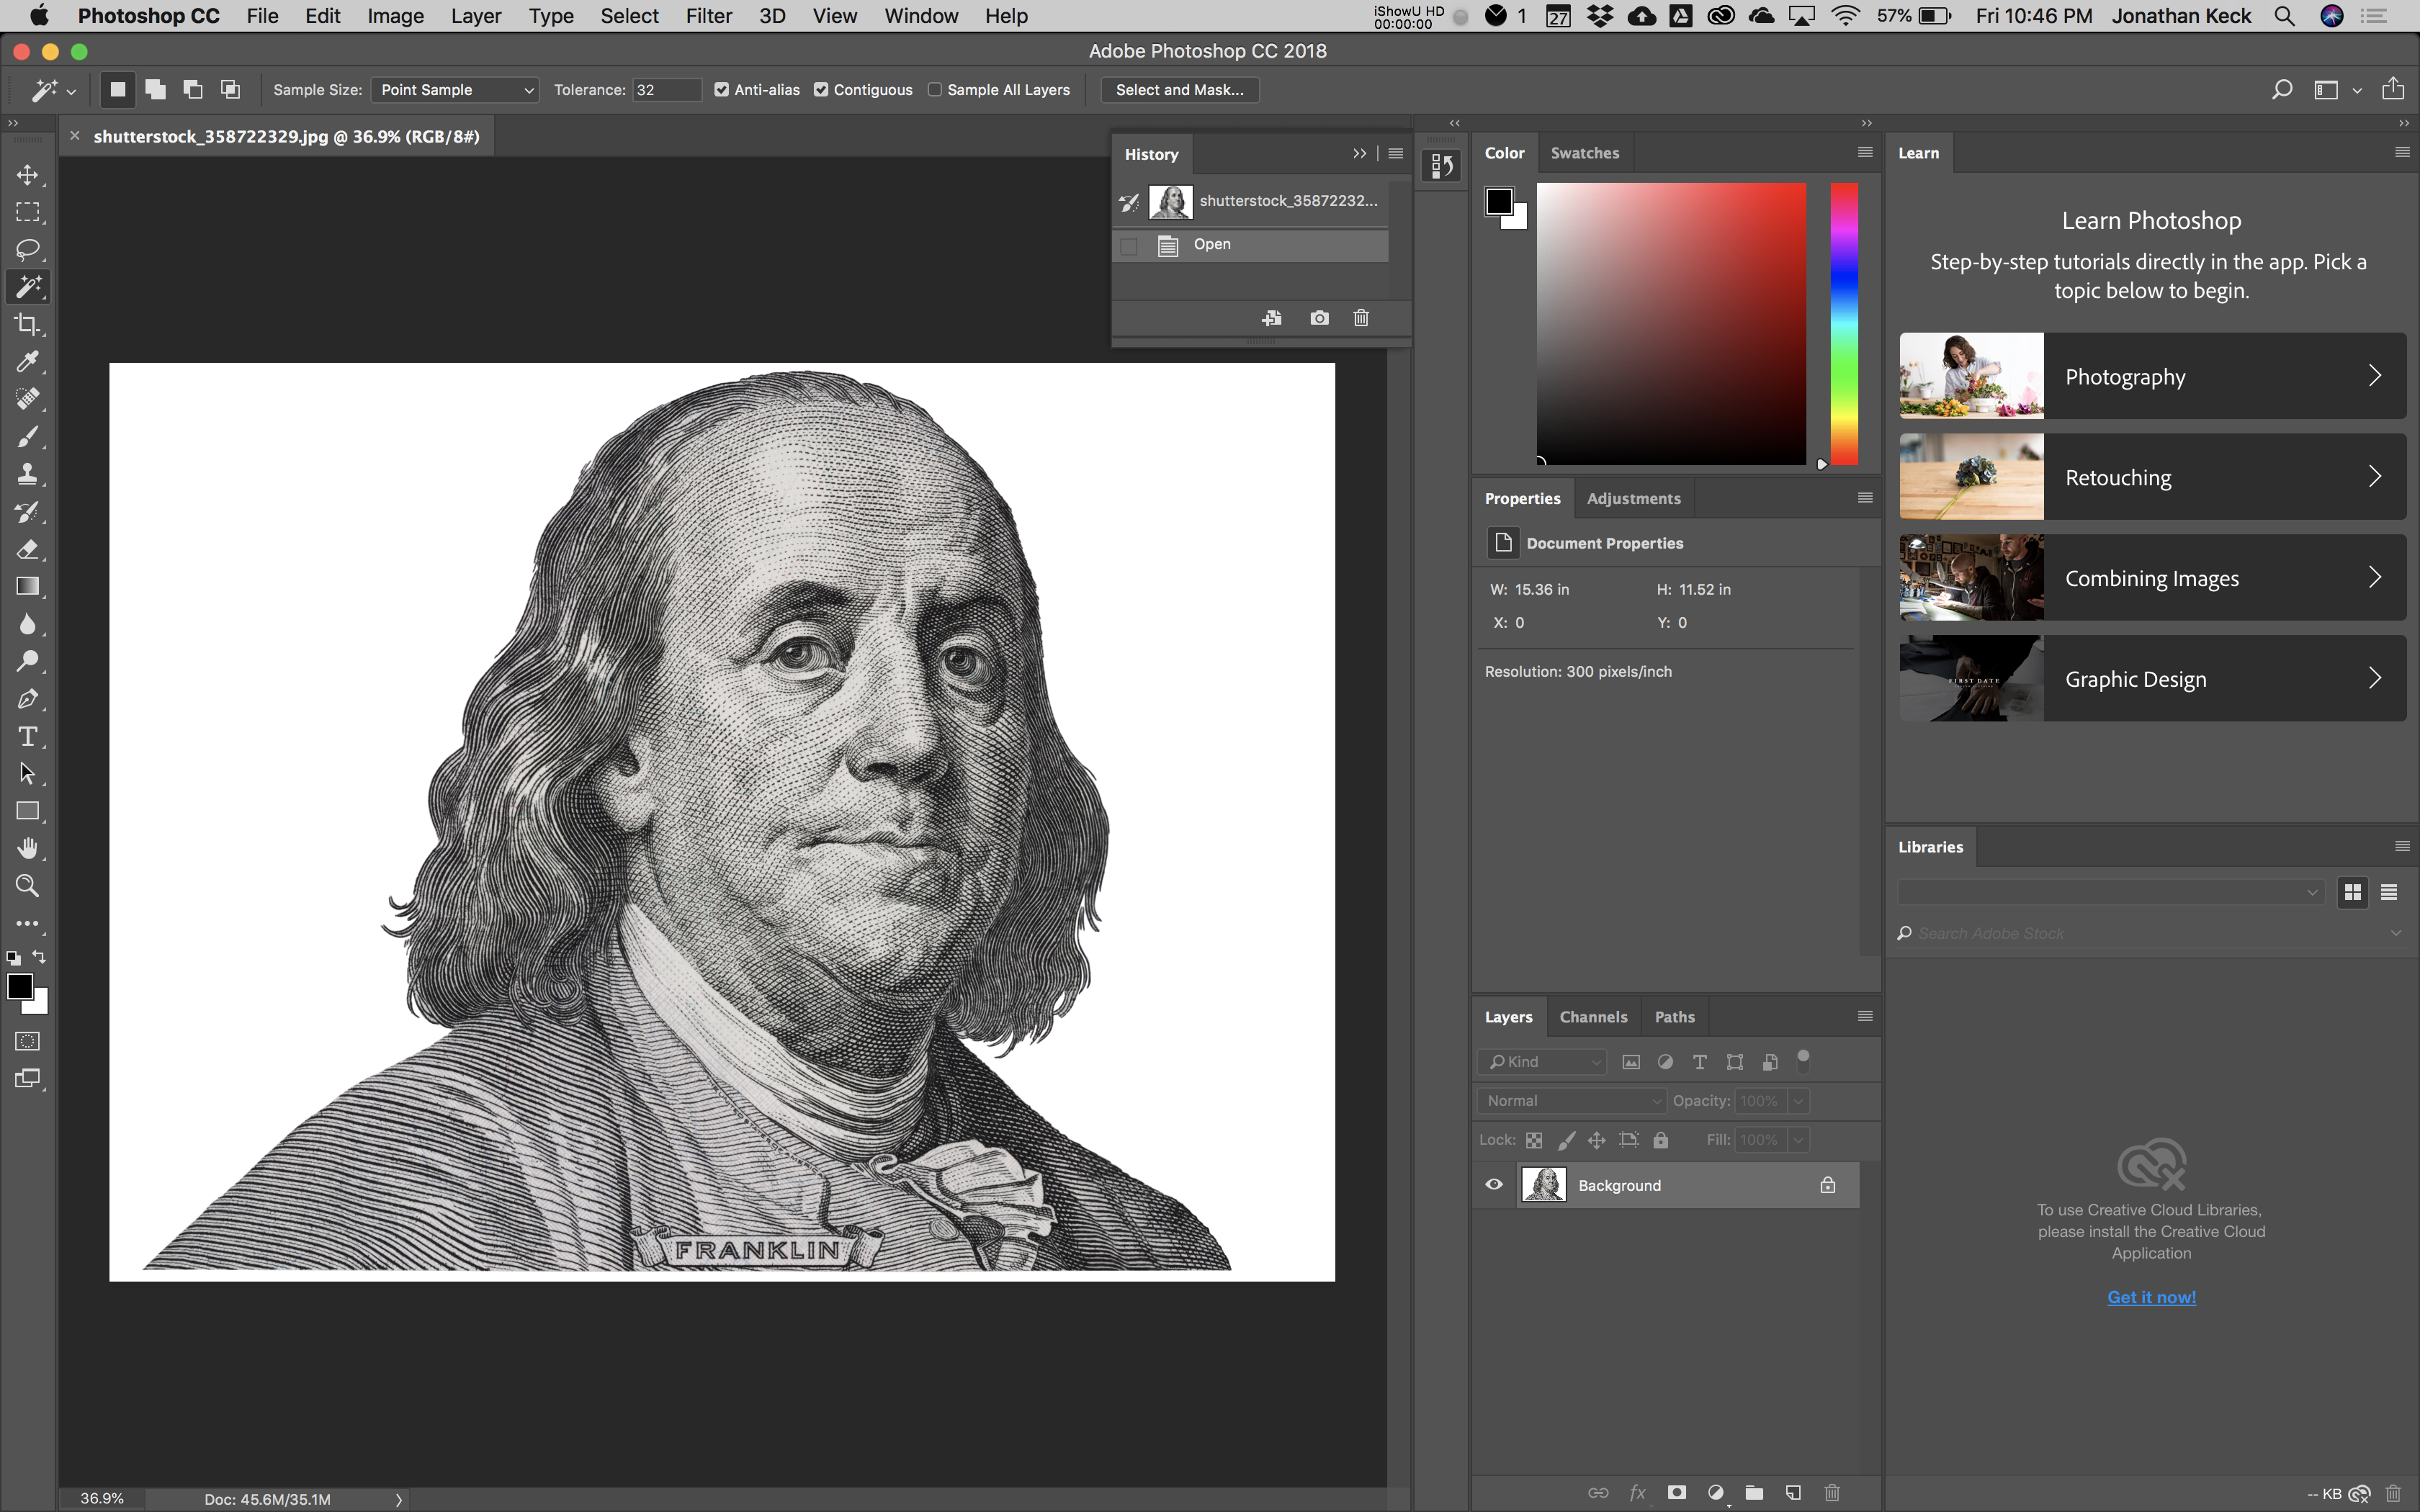Click the foreground color swatch in toolbar
This screenshot has height=1512, width=2420.
coord(20,986)
